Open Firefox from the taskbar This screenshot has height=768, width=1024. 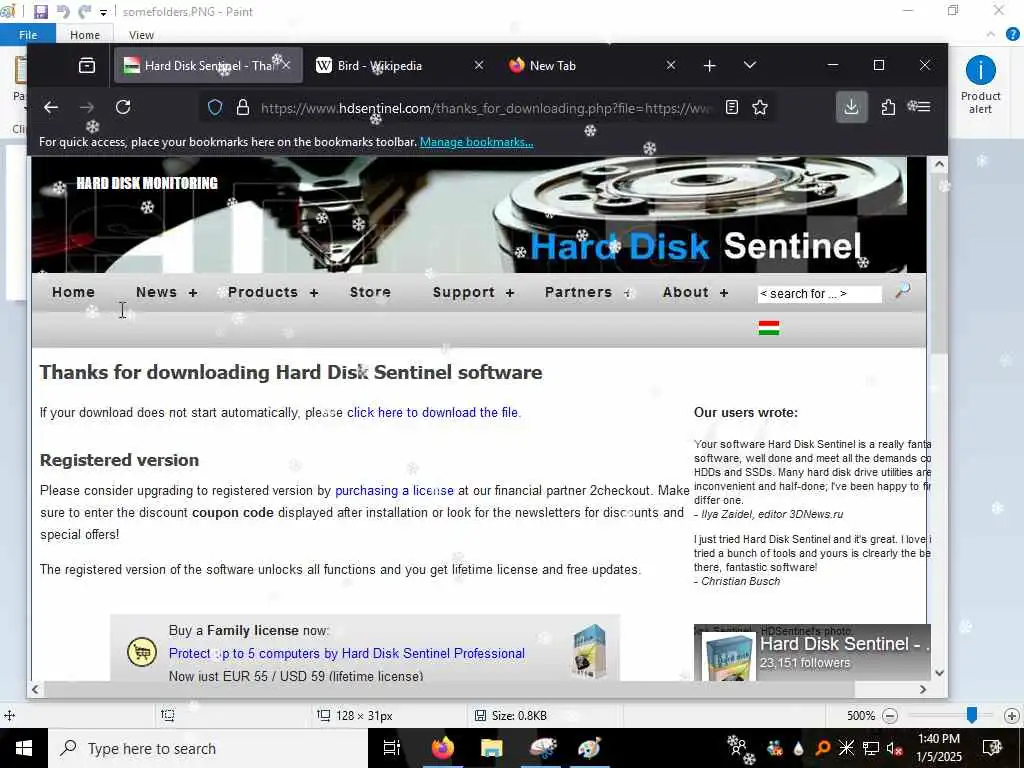tap(442, 748)
